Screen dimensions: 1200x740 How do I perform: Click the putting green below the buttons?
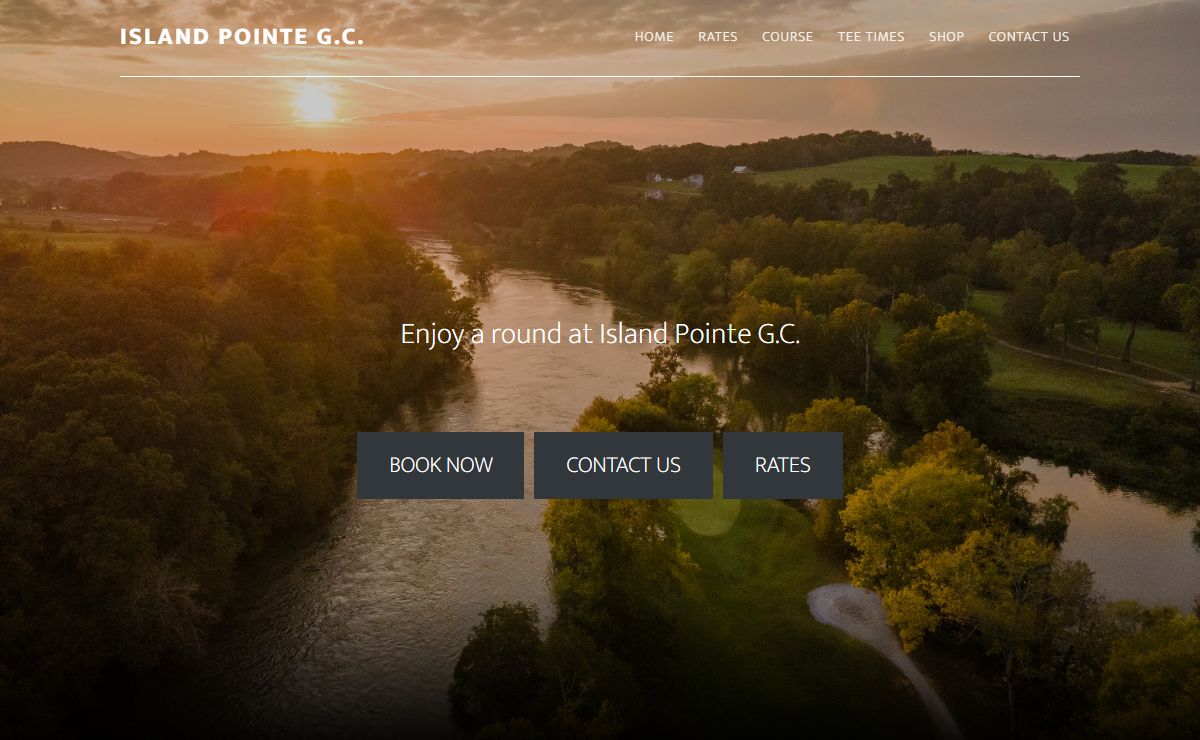(706, 514)
